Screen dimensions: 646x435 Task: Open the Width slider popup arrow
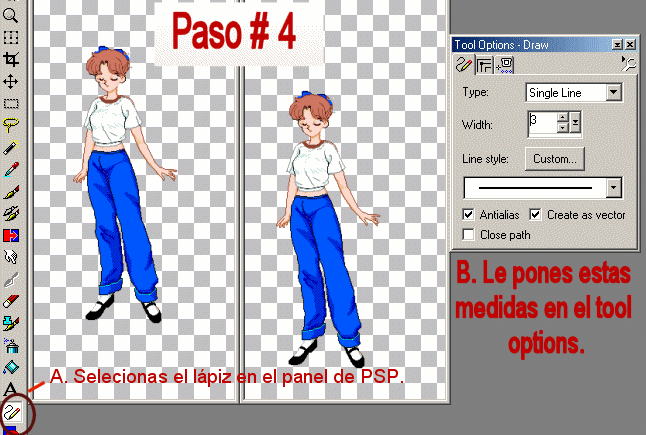click(575, 125)
